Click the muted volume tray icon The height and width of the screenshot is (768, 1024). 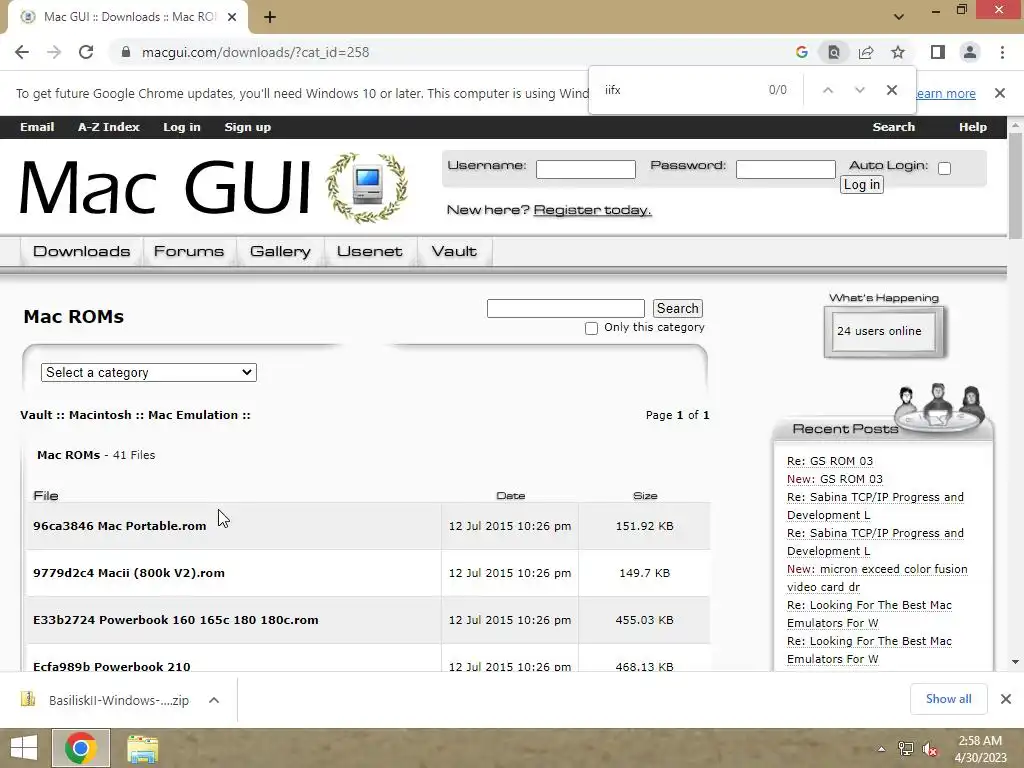(x=930, y=749)
